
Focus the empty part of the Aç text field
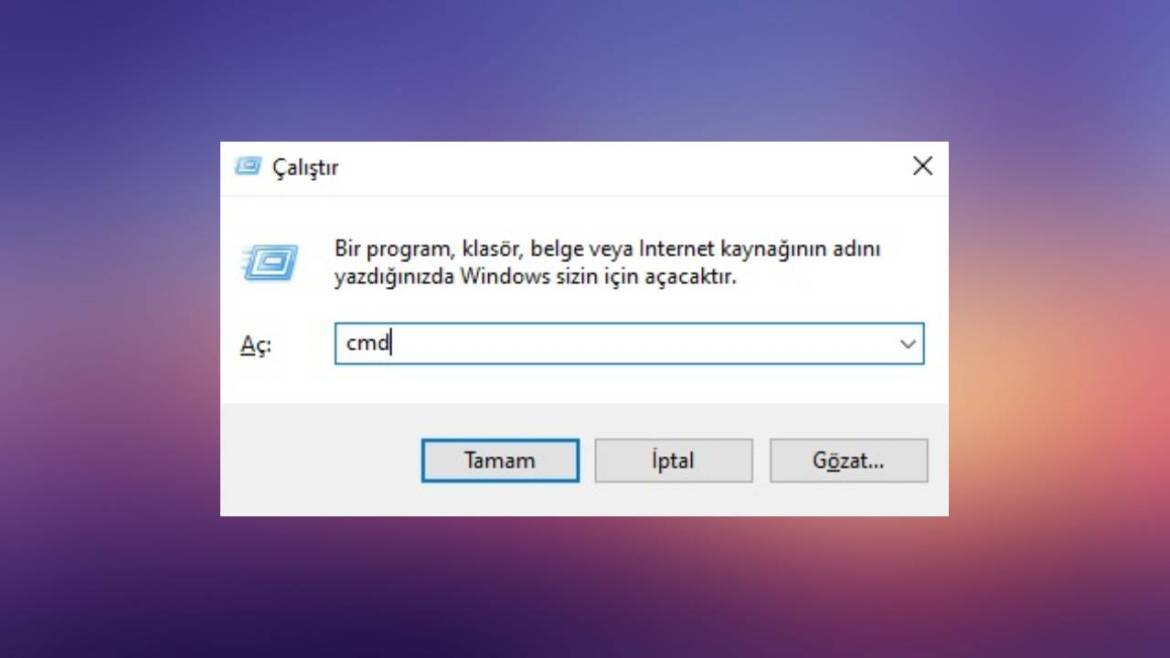[642, 344]
